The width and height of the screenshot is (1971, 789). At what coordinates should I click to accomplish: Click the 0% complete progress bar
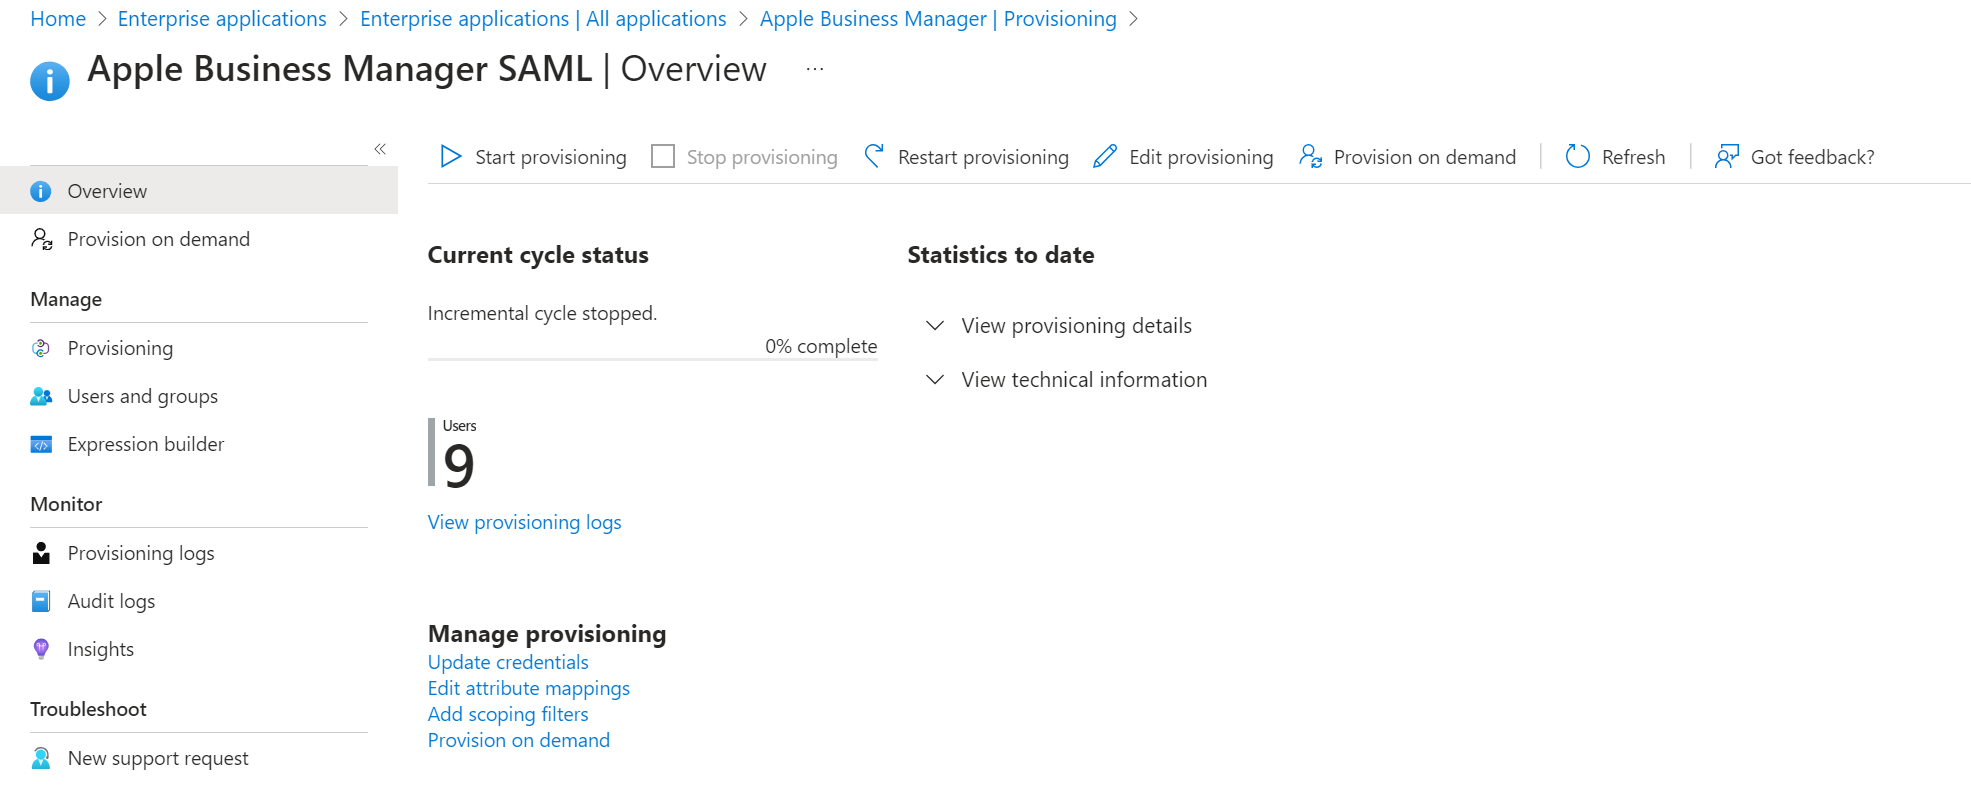click(x=652, y=359)
